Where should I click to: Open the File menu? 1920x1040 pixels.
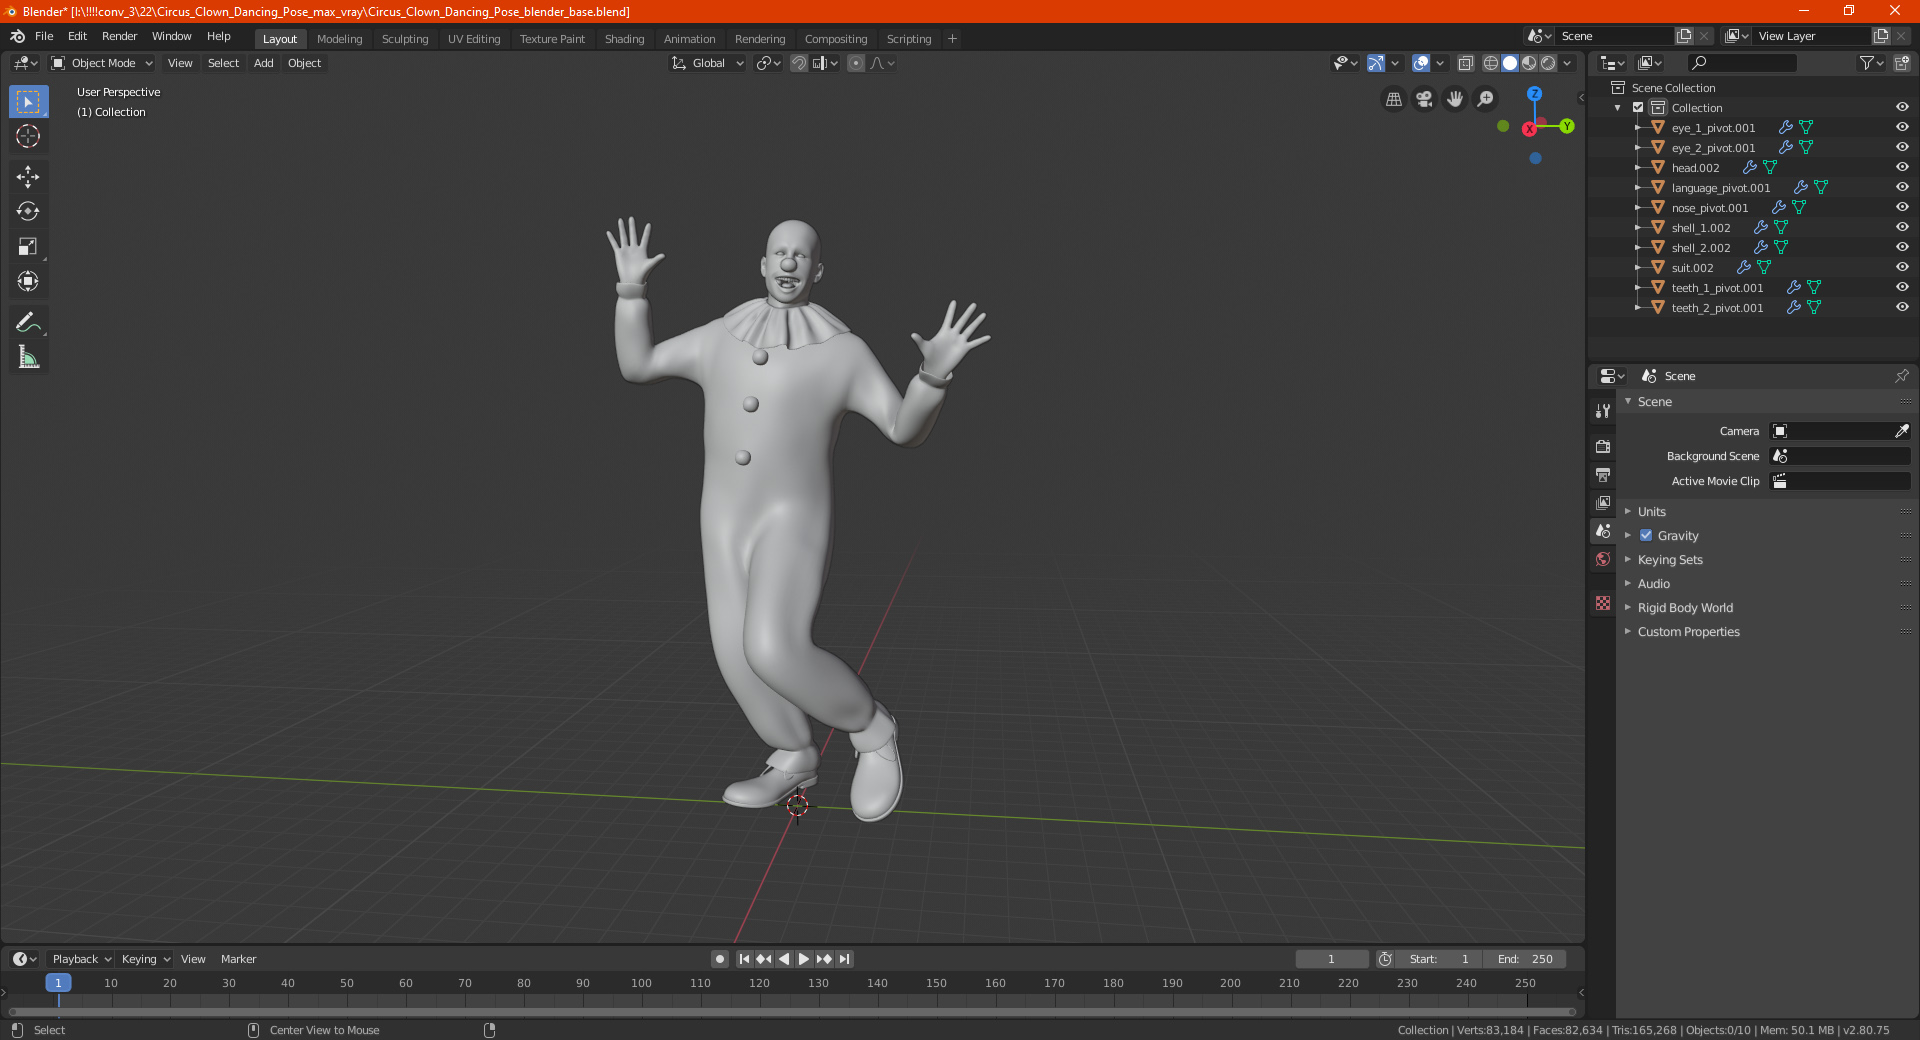[x=44, y=36]
